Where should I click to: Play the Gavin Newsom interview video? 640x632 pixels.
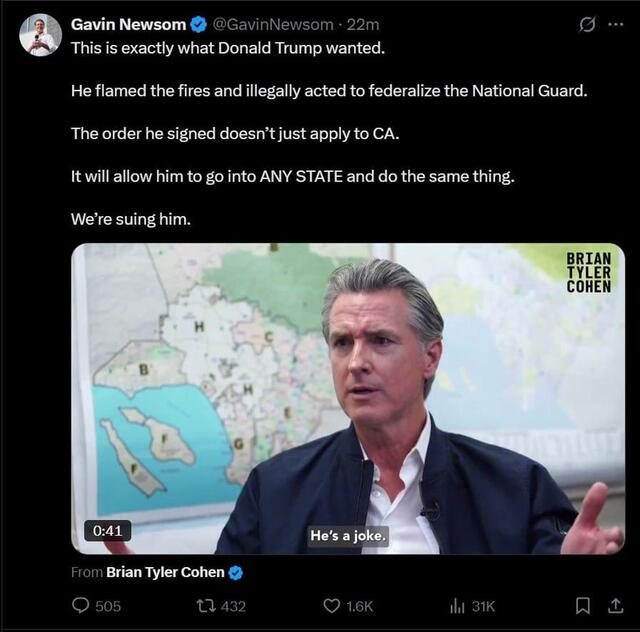[x=347, y=398]
